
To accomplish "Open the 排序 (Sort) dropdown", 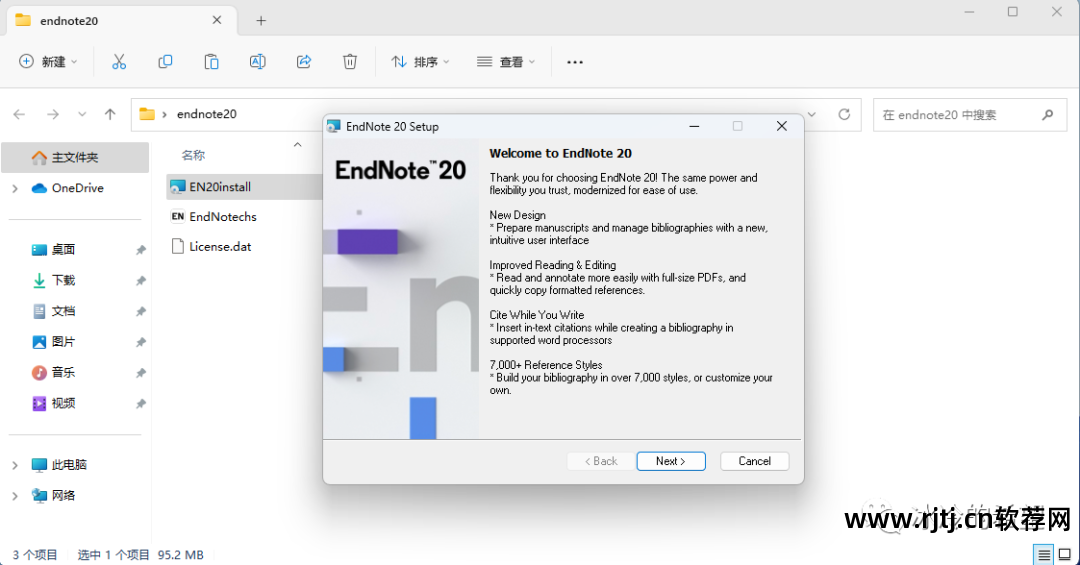I will click(420, 62).
